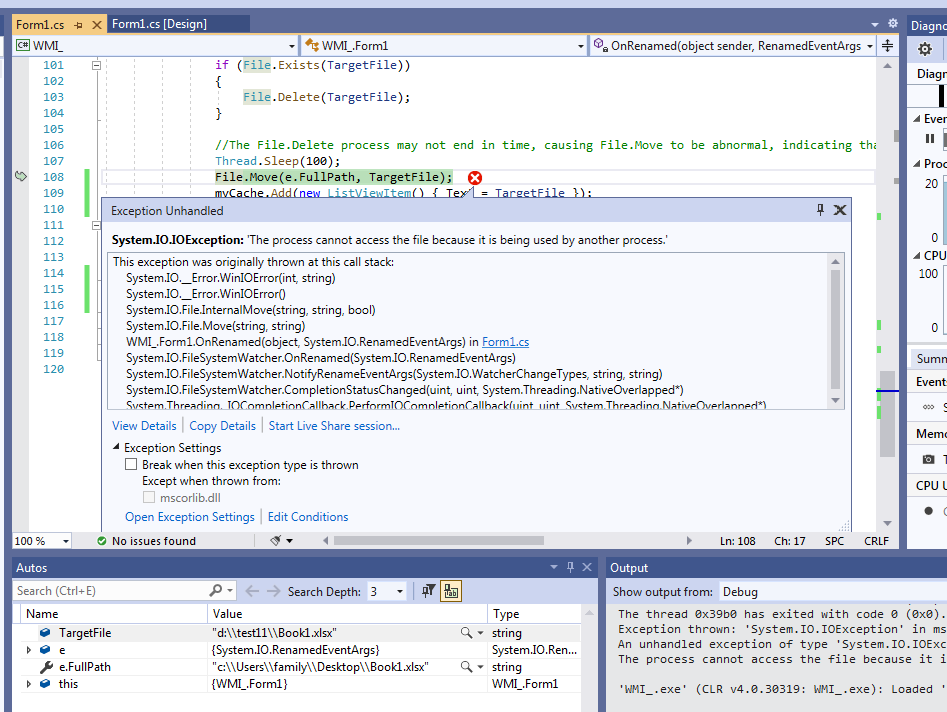Click Copy Details link
Image resolution: width=947 pixels, height=712 pixels.
(x=222, y=426)
